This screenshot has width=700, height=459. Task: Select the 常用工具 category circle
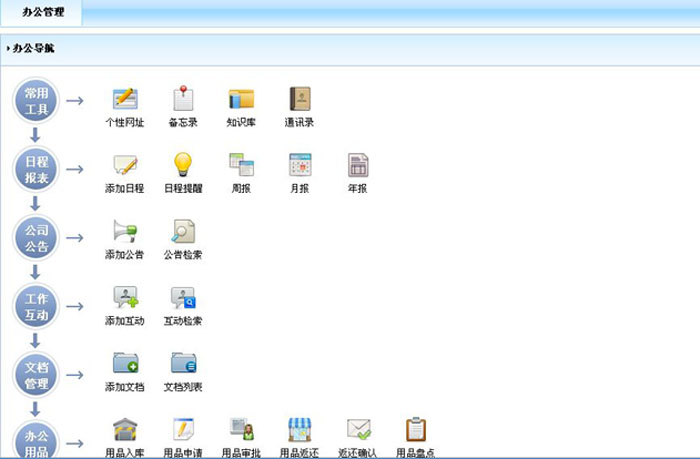[x=36, y=100]
